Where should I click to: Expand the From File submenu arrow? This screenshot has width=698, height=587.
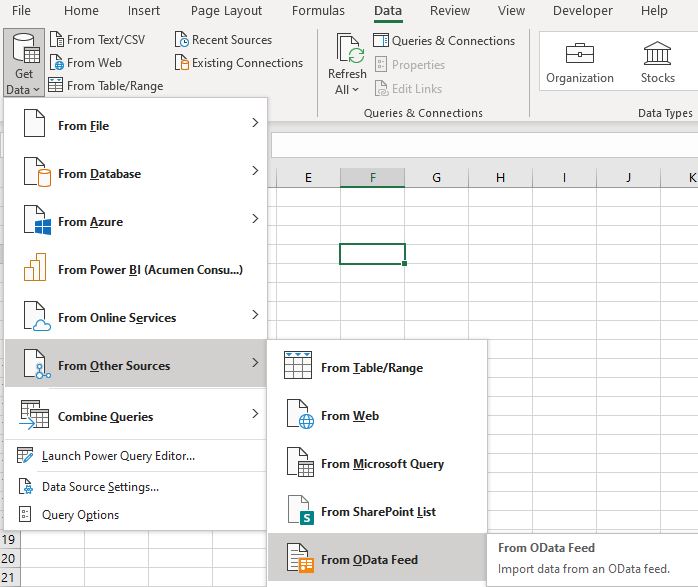click(x=255, y=122)
